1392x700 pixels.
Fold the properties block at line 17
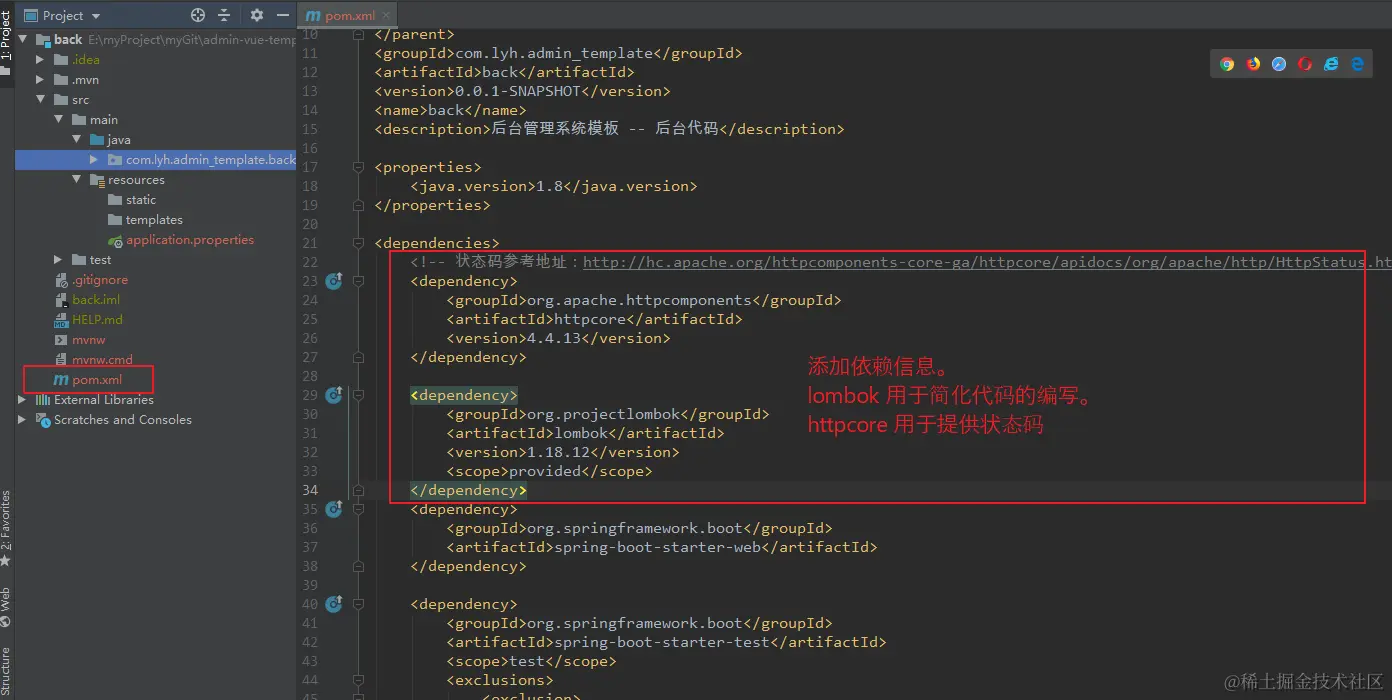(x=358, y=167)
